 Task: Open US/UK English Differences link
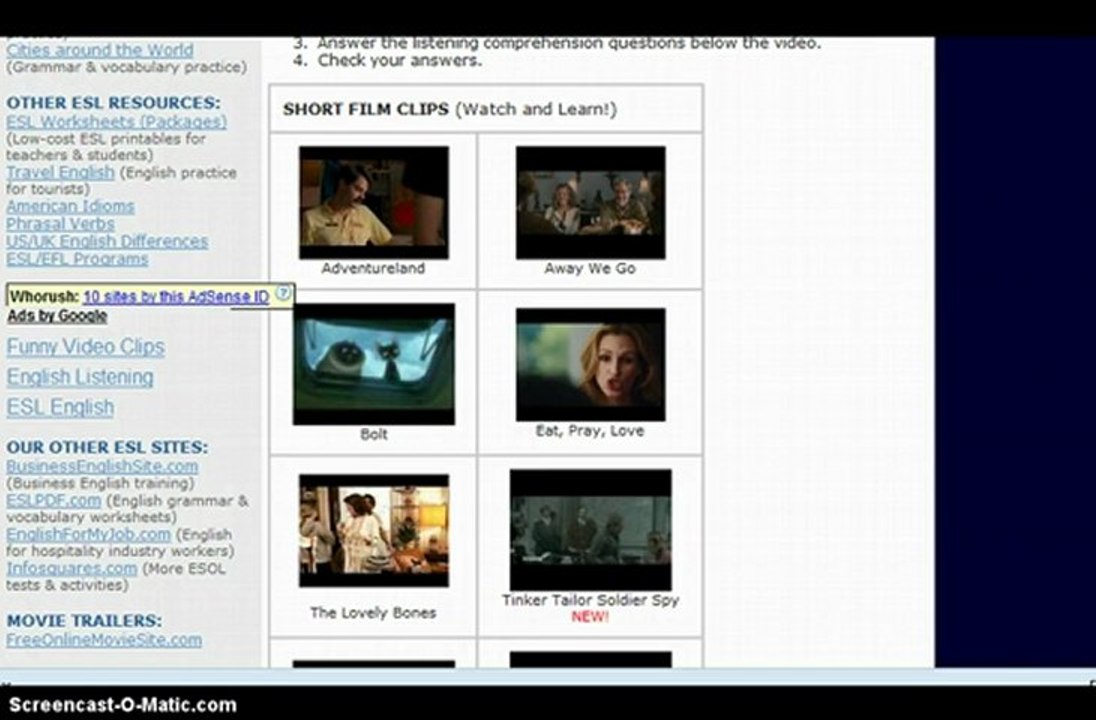click(107, 242)
